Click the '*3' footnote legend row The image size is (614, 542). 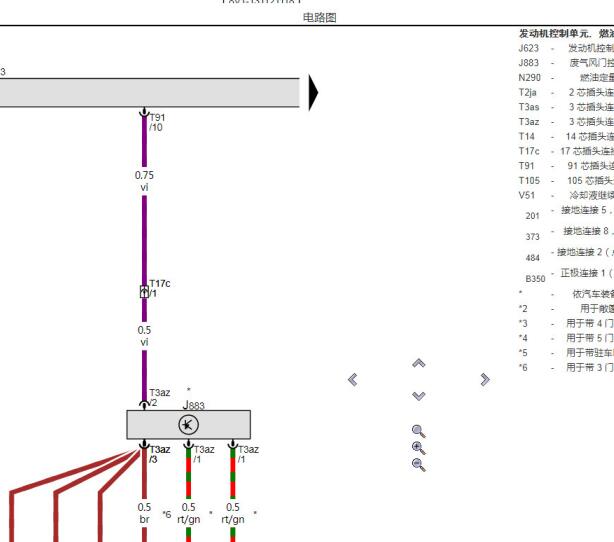tap(566, 323)
